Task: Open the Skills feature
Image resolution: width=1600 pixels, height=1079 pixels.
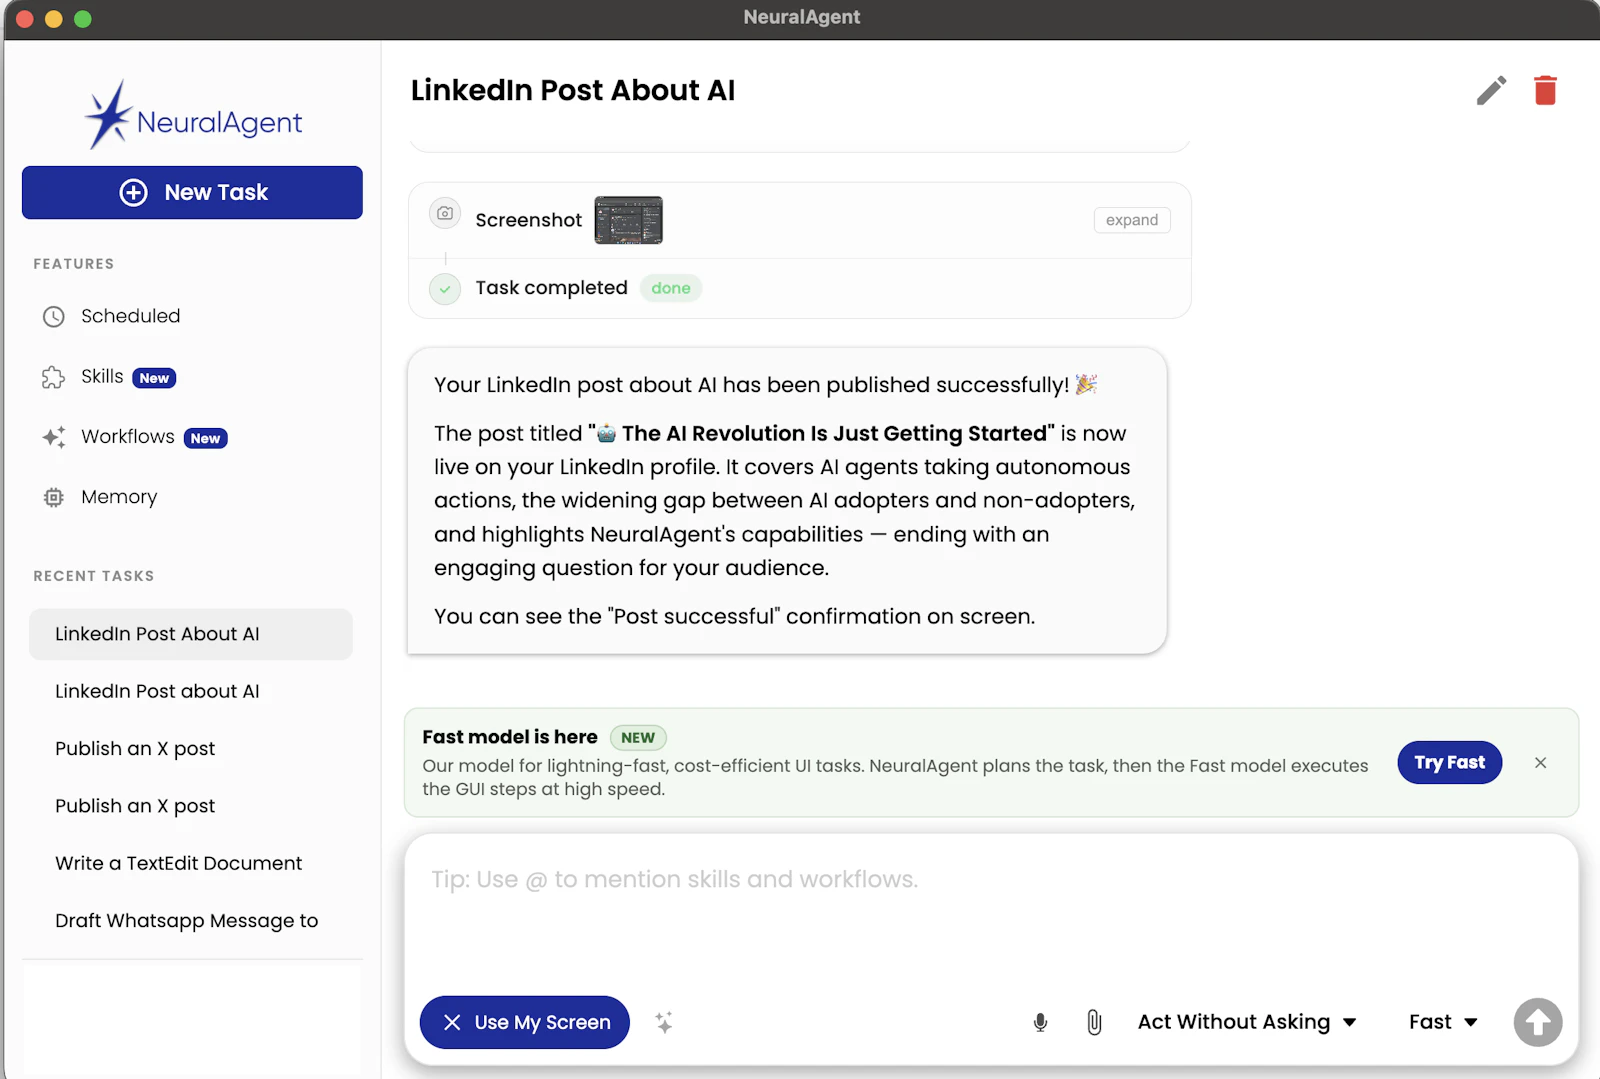Action: (x=102, y=376)
